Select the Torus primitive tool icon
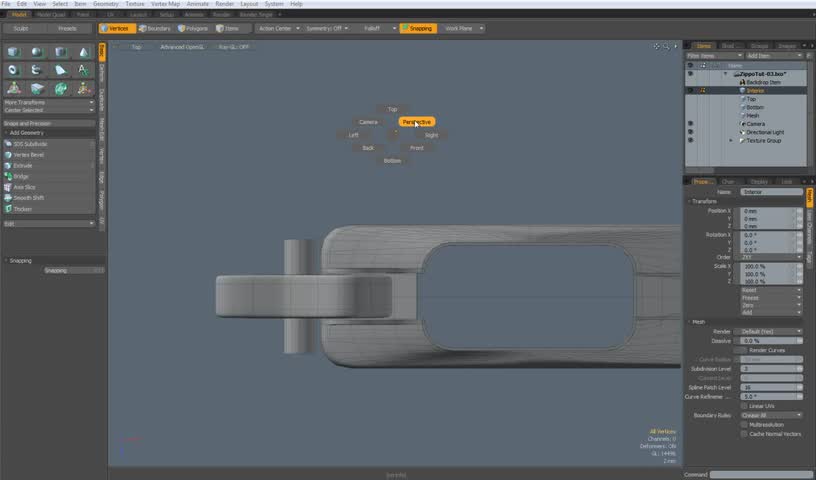 (x=14, y=70)
